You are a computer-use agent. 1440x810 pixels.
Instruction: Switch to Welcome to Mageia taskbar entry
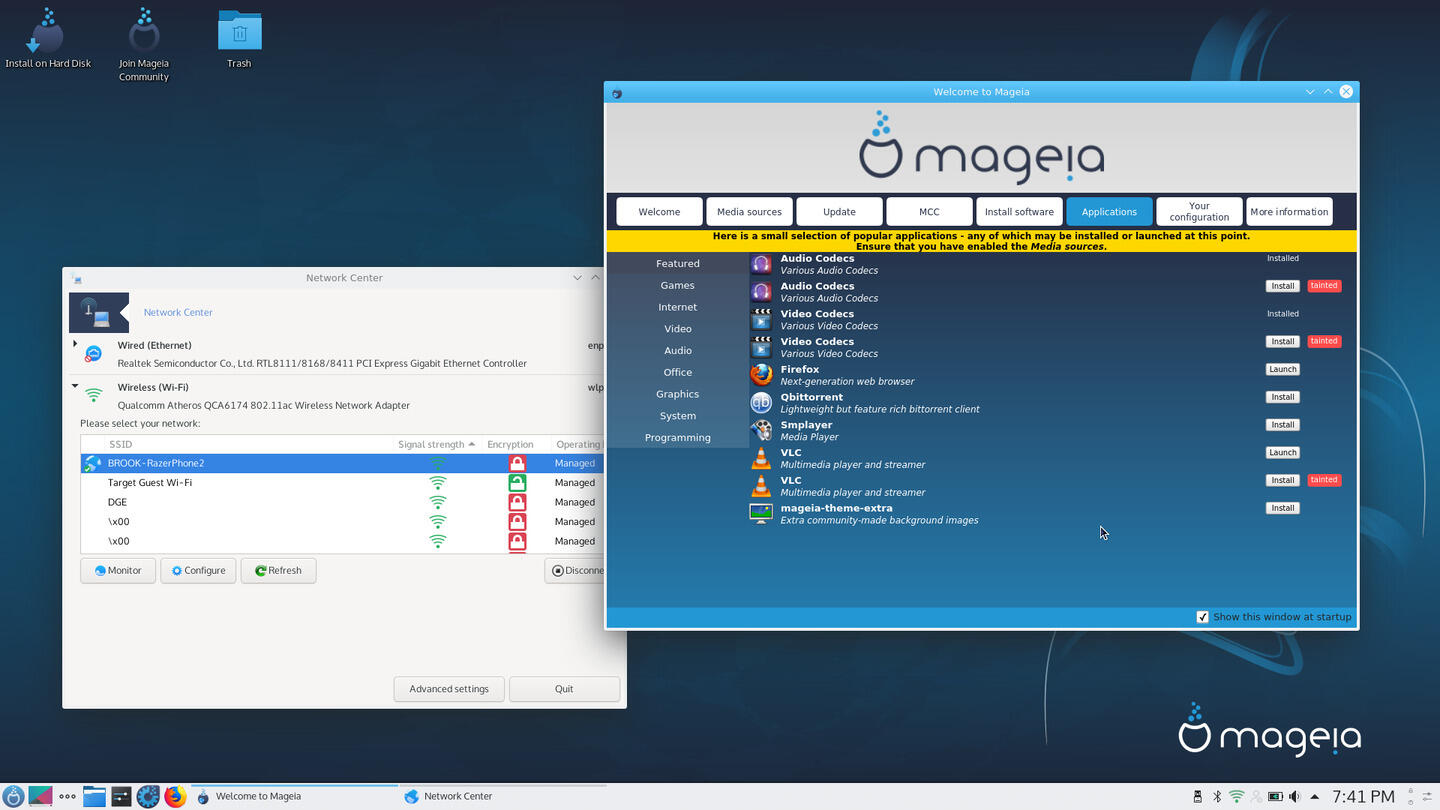(294, 796)
